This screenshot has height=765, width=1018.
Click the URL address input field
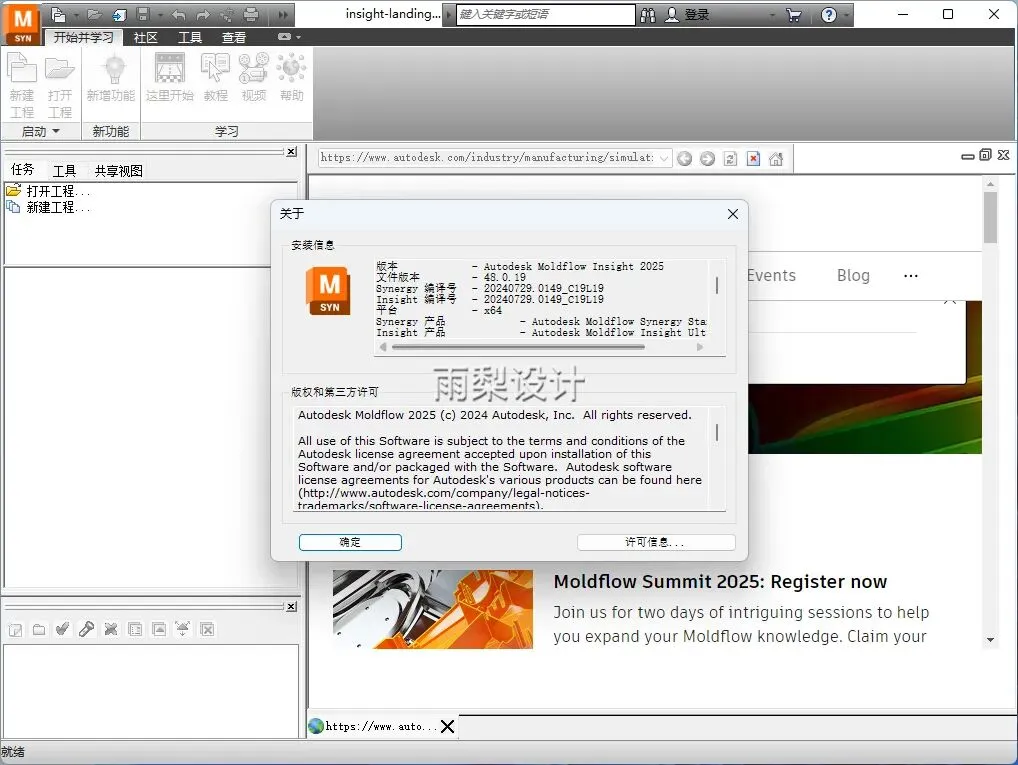click(487, 158)
